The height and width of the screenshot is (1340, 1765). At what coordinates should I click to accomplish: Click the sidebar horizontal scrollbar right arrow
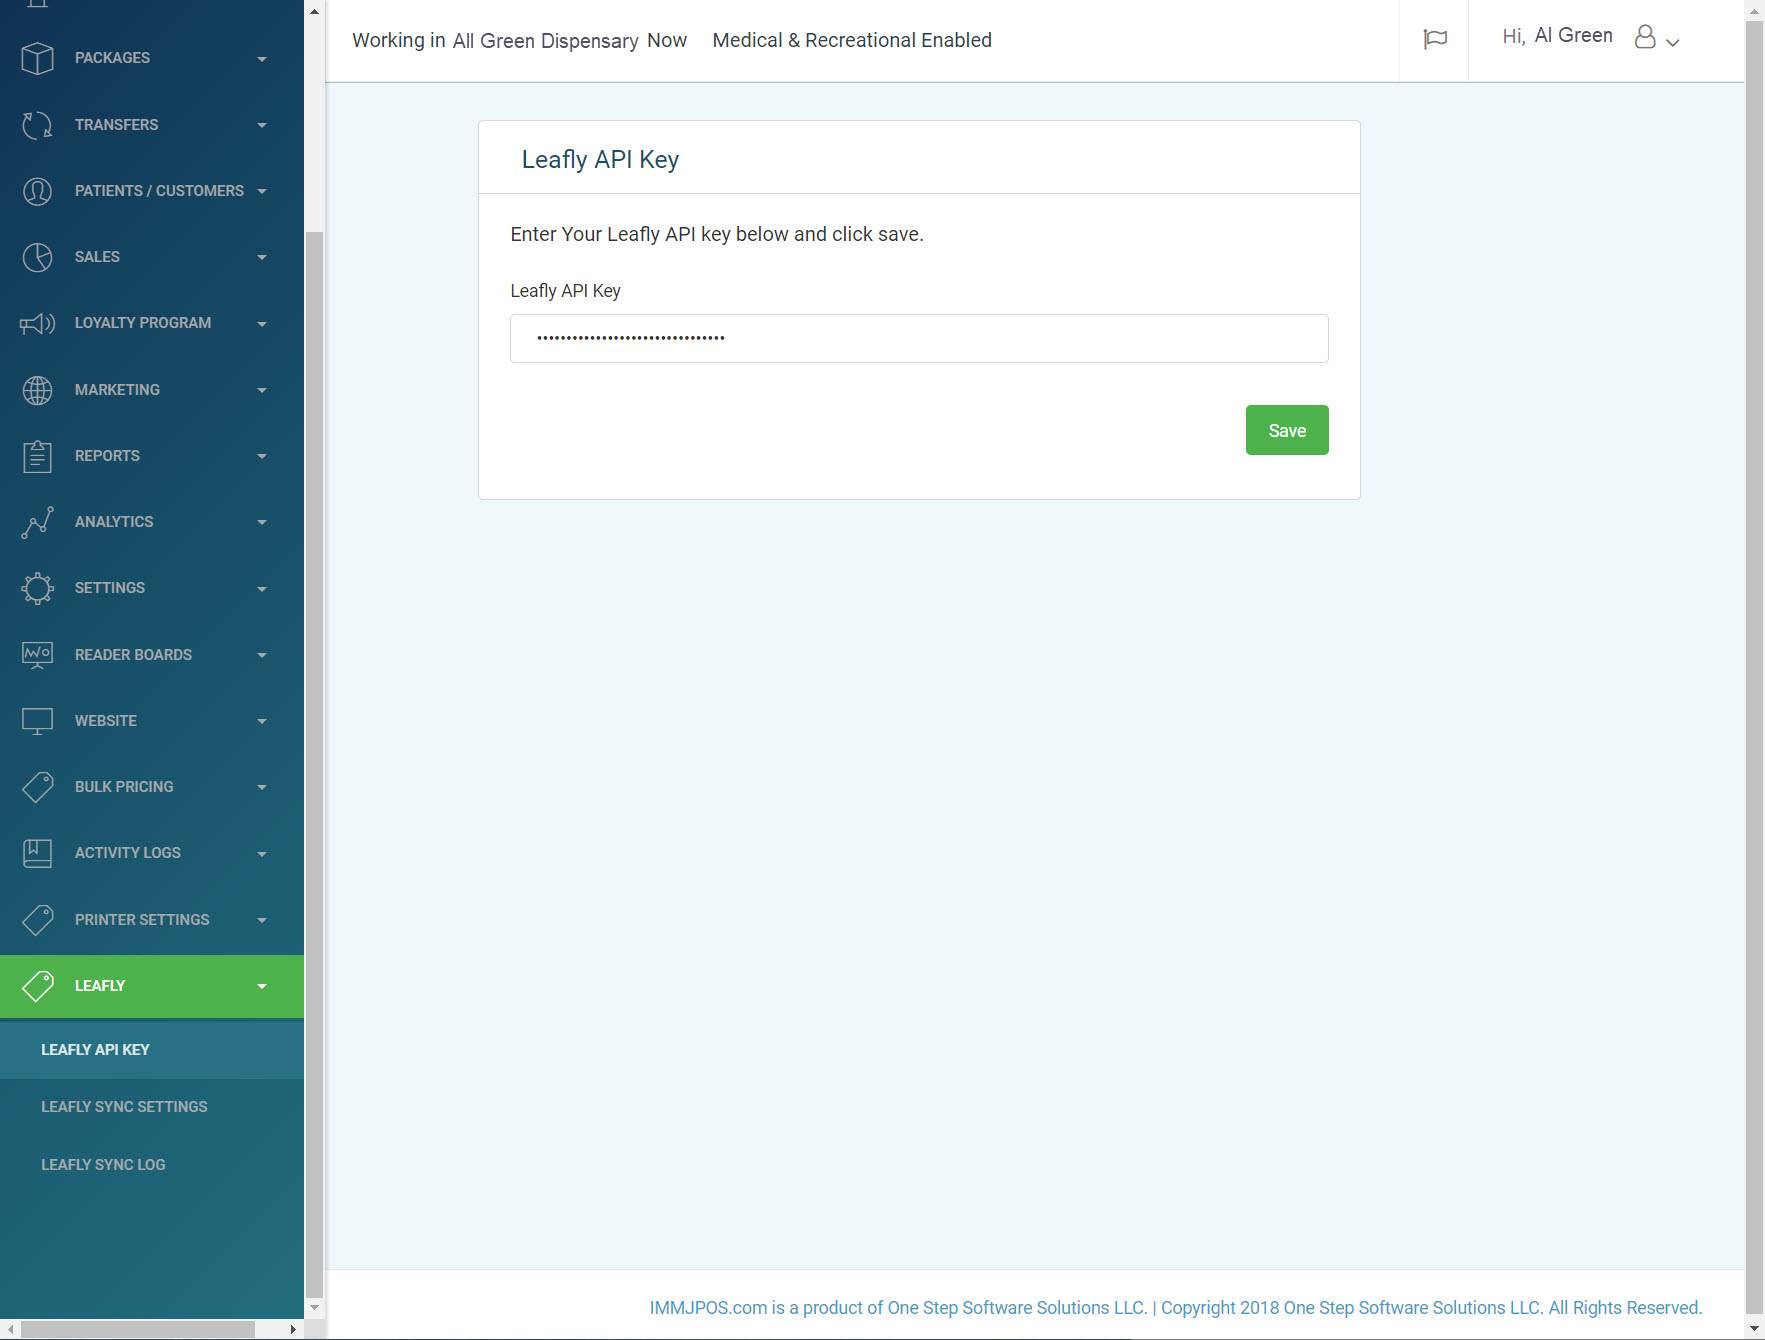click(292, 1329)
